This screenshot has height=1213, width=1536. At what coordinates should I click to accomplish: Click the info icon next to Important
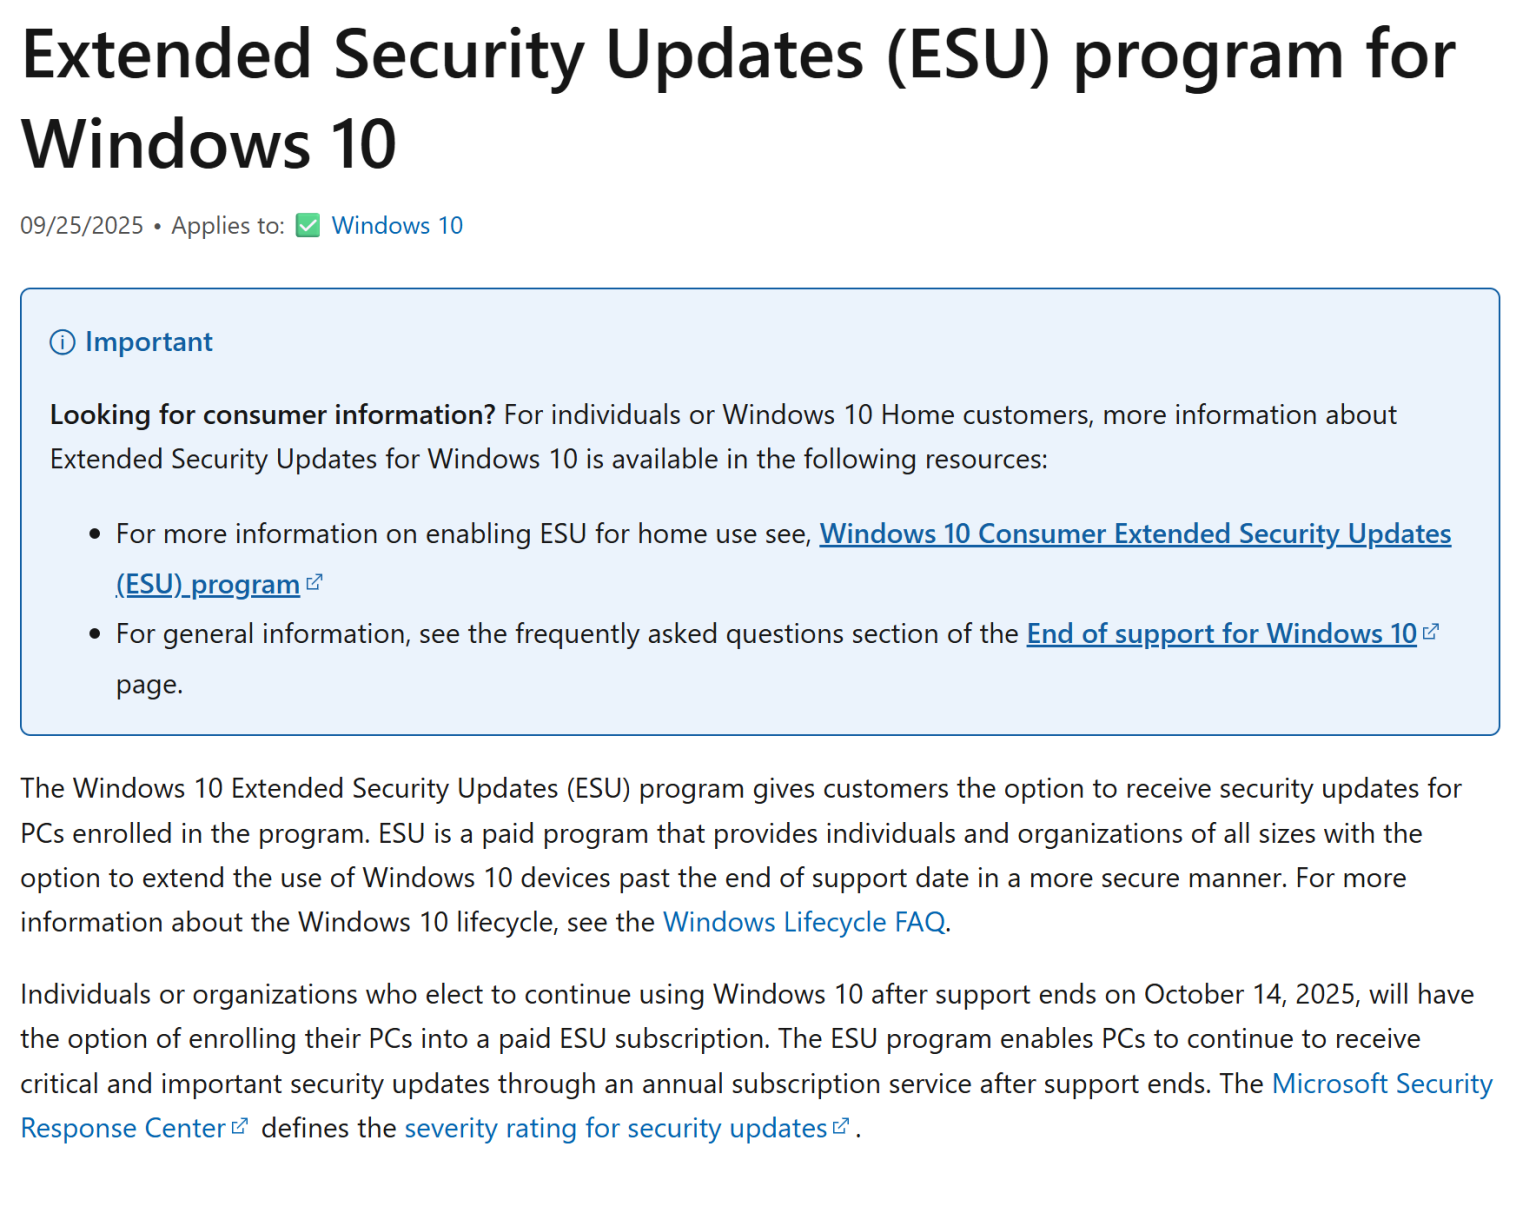point(62,343)
